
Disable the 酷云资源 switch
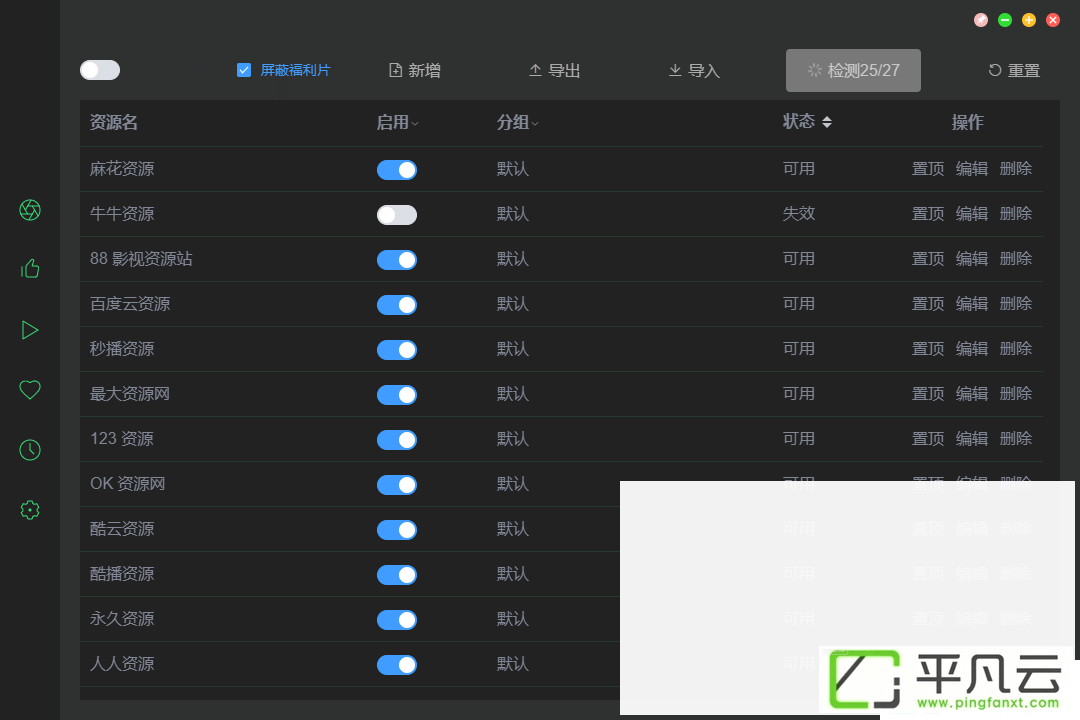(x=397, y=530)
